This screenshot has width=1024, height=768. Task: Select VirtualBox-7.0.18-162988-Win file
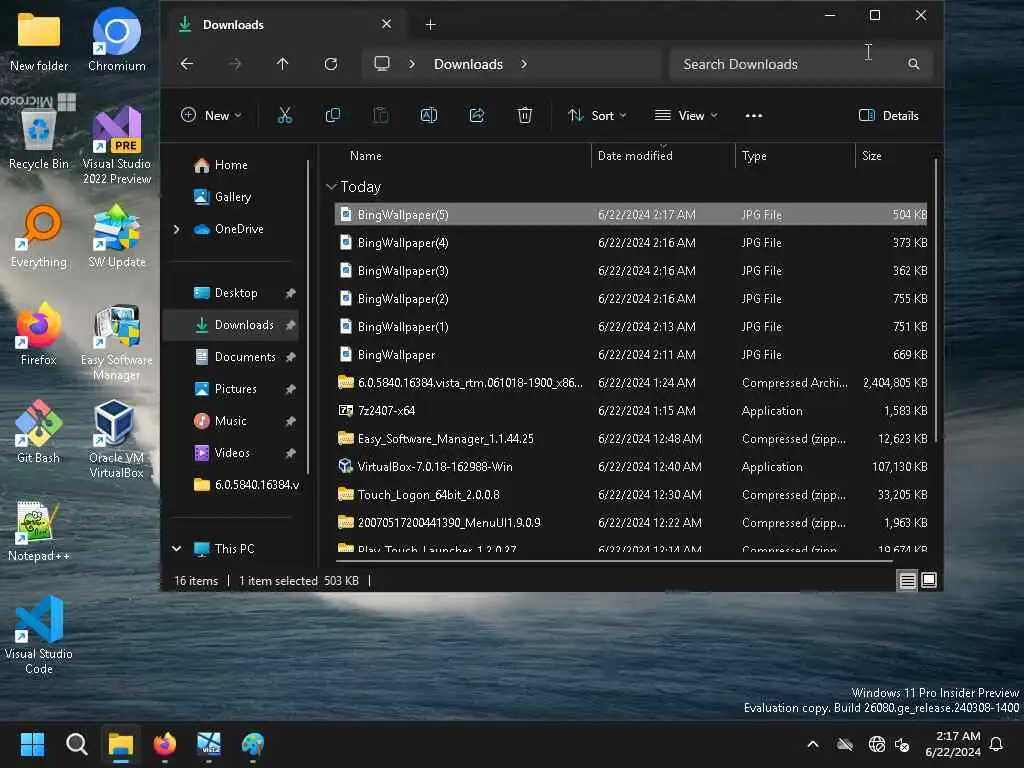630,467
